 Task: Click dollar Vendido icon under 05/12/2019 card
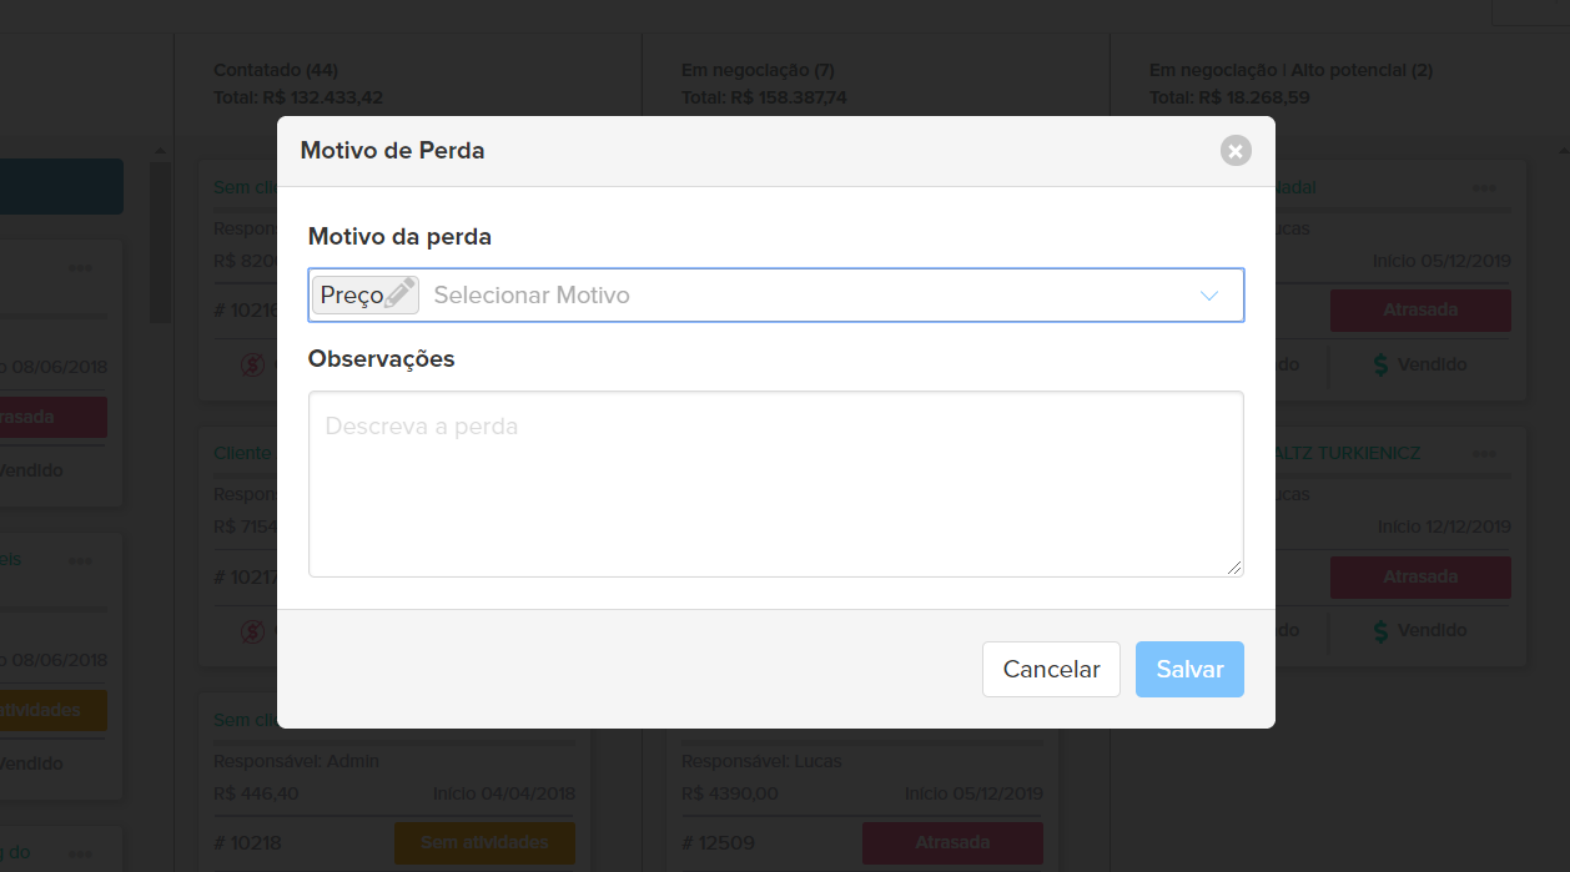[x=1381, y=365]
